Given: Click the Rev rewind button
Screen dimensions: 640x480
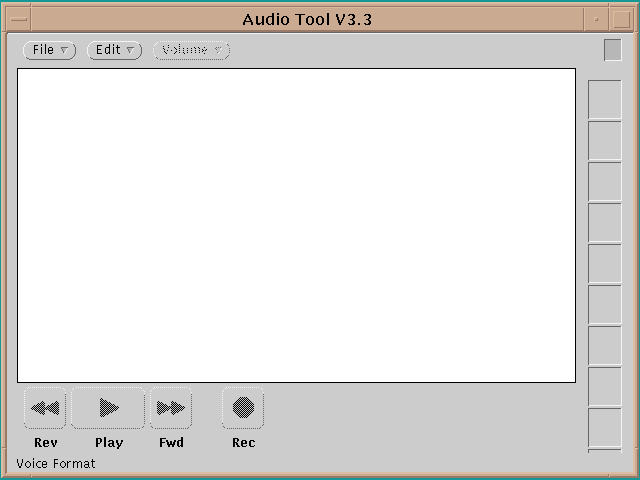Looking at the screenshot, I should pyautogui.click(x=45, y=408).
